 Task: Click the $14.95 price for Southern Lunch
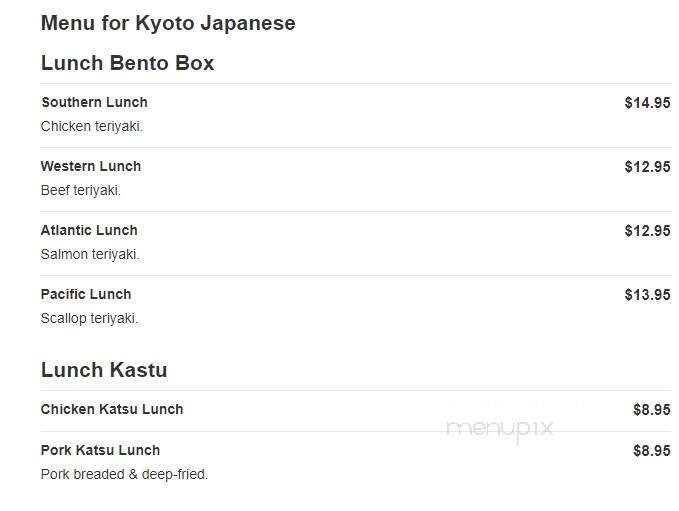(647, 102)
